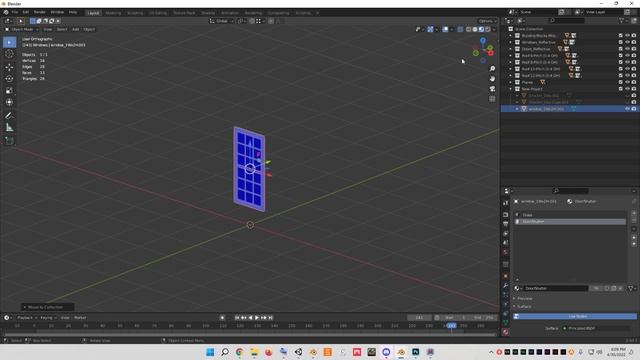Image resolution: width=640 pixels, height=360 pixels.
Task: Click the outliner search field
Action: point(567,20)
